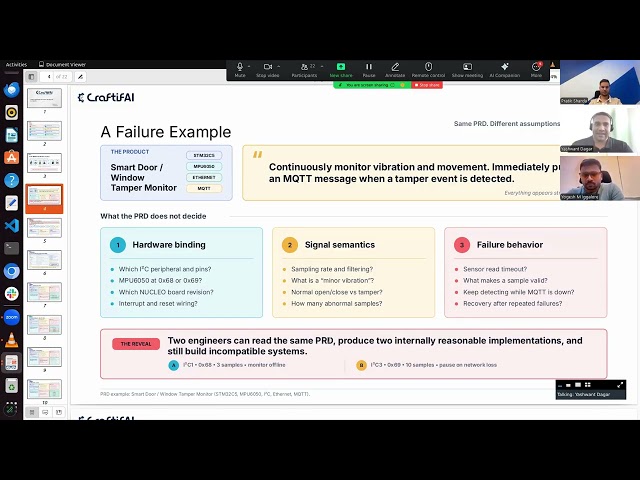Open the More menu in Zoom toolbar

536,69
